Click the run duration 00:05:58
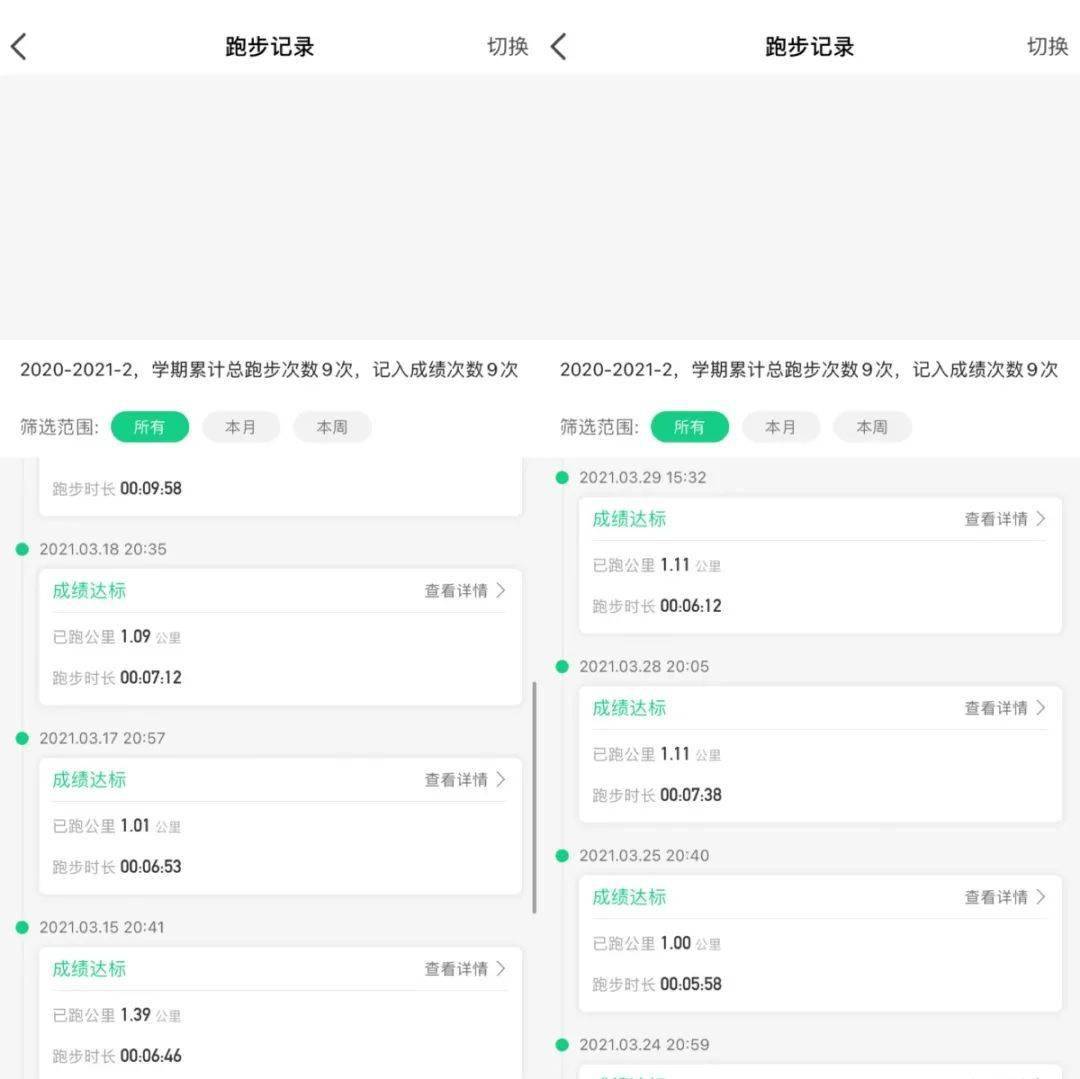The height and width of the screenshot is (1079, 1080). (691, 984)
